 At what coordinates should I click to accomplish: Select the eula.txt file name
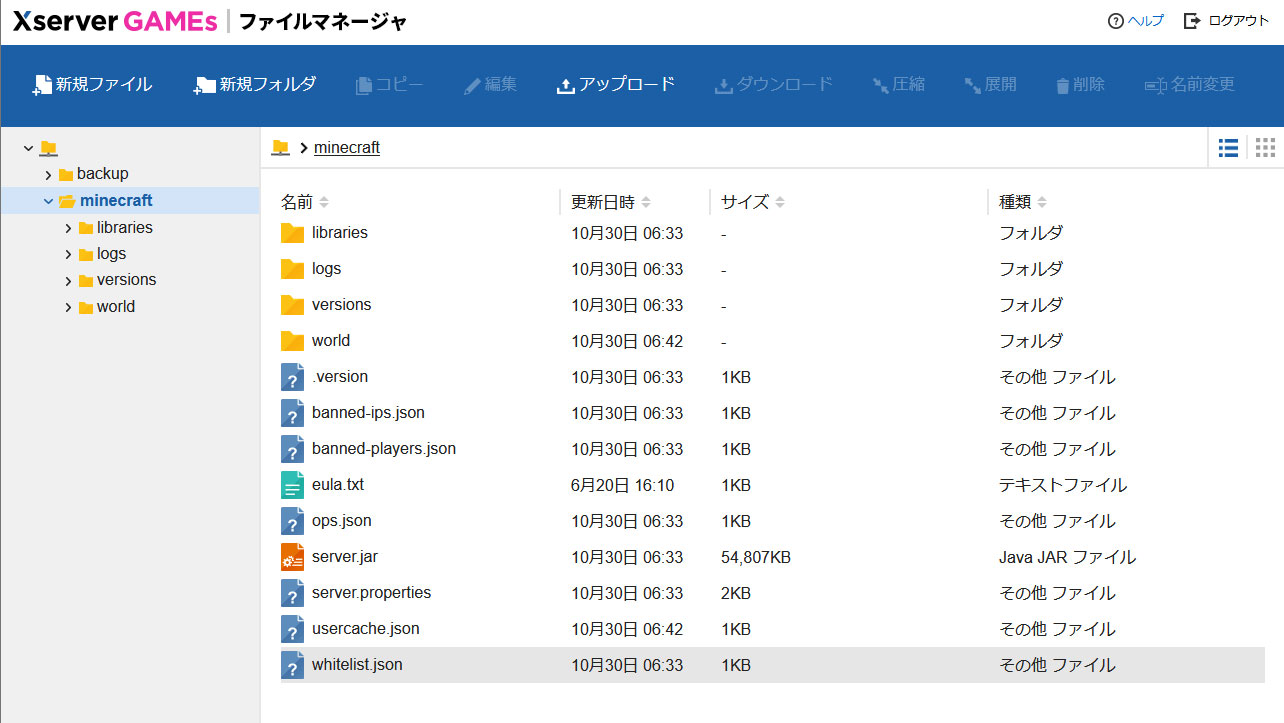point(338,485)
